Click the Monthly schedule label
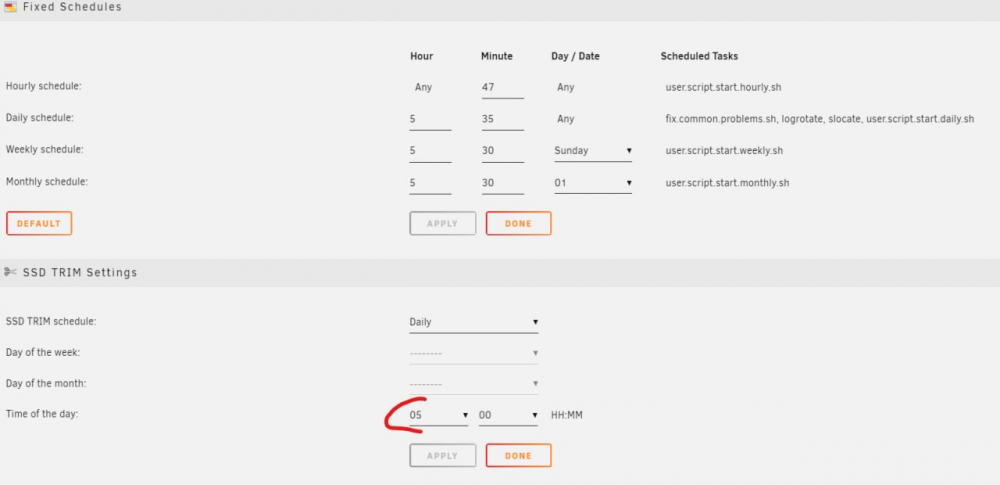Screen dimensions: 1000x485 [x=47, y=182]
